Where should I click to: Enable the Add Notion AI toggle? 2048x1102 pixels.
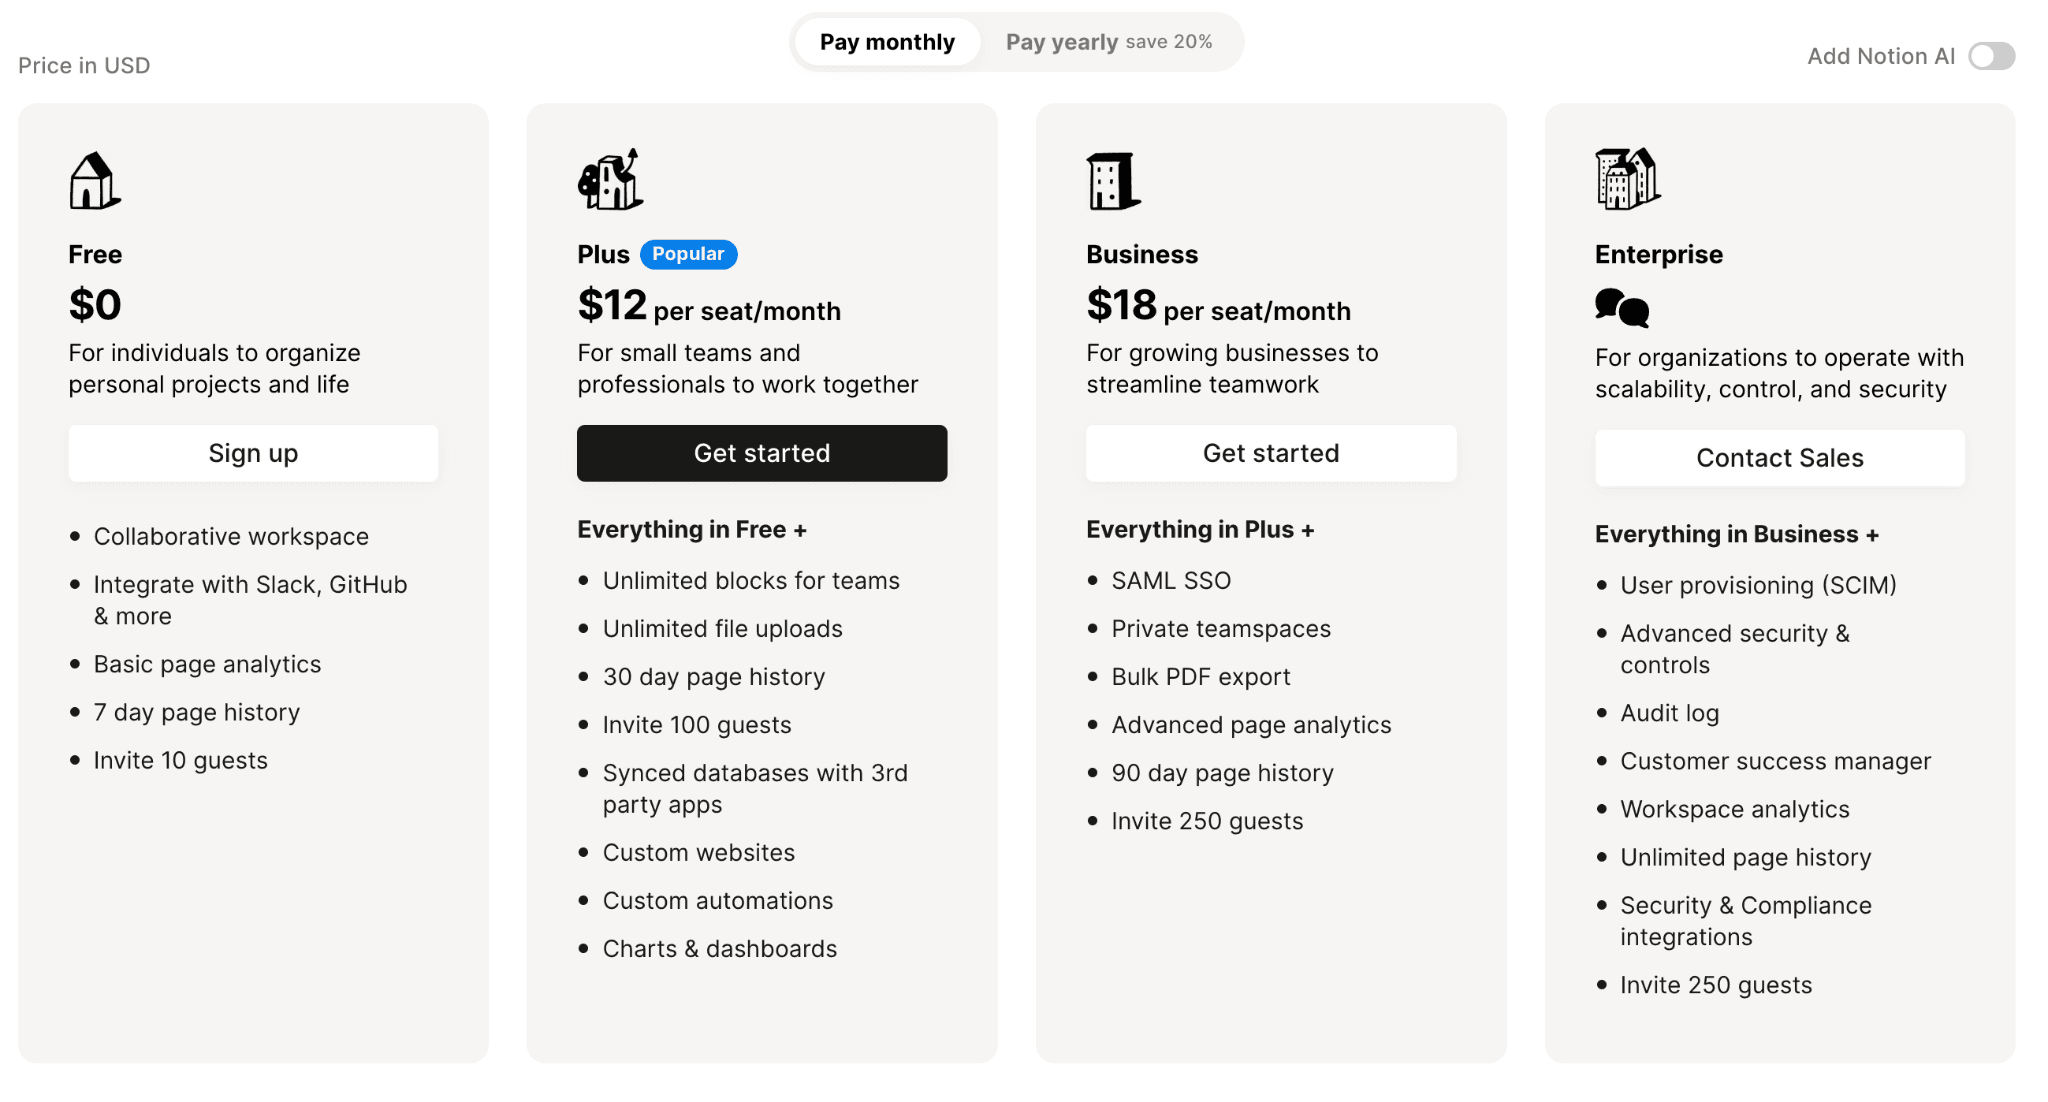[x=1991, y=57]
